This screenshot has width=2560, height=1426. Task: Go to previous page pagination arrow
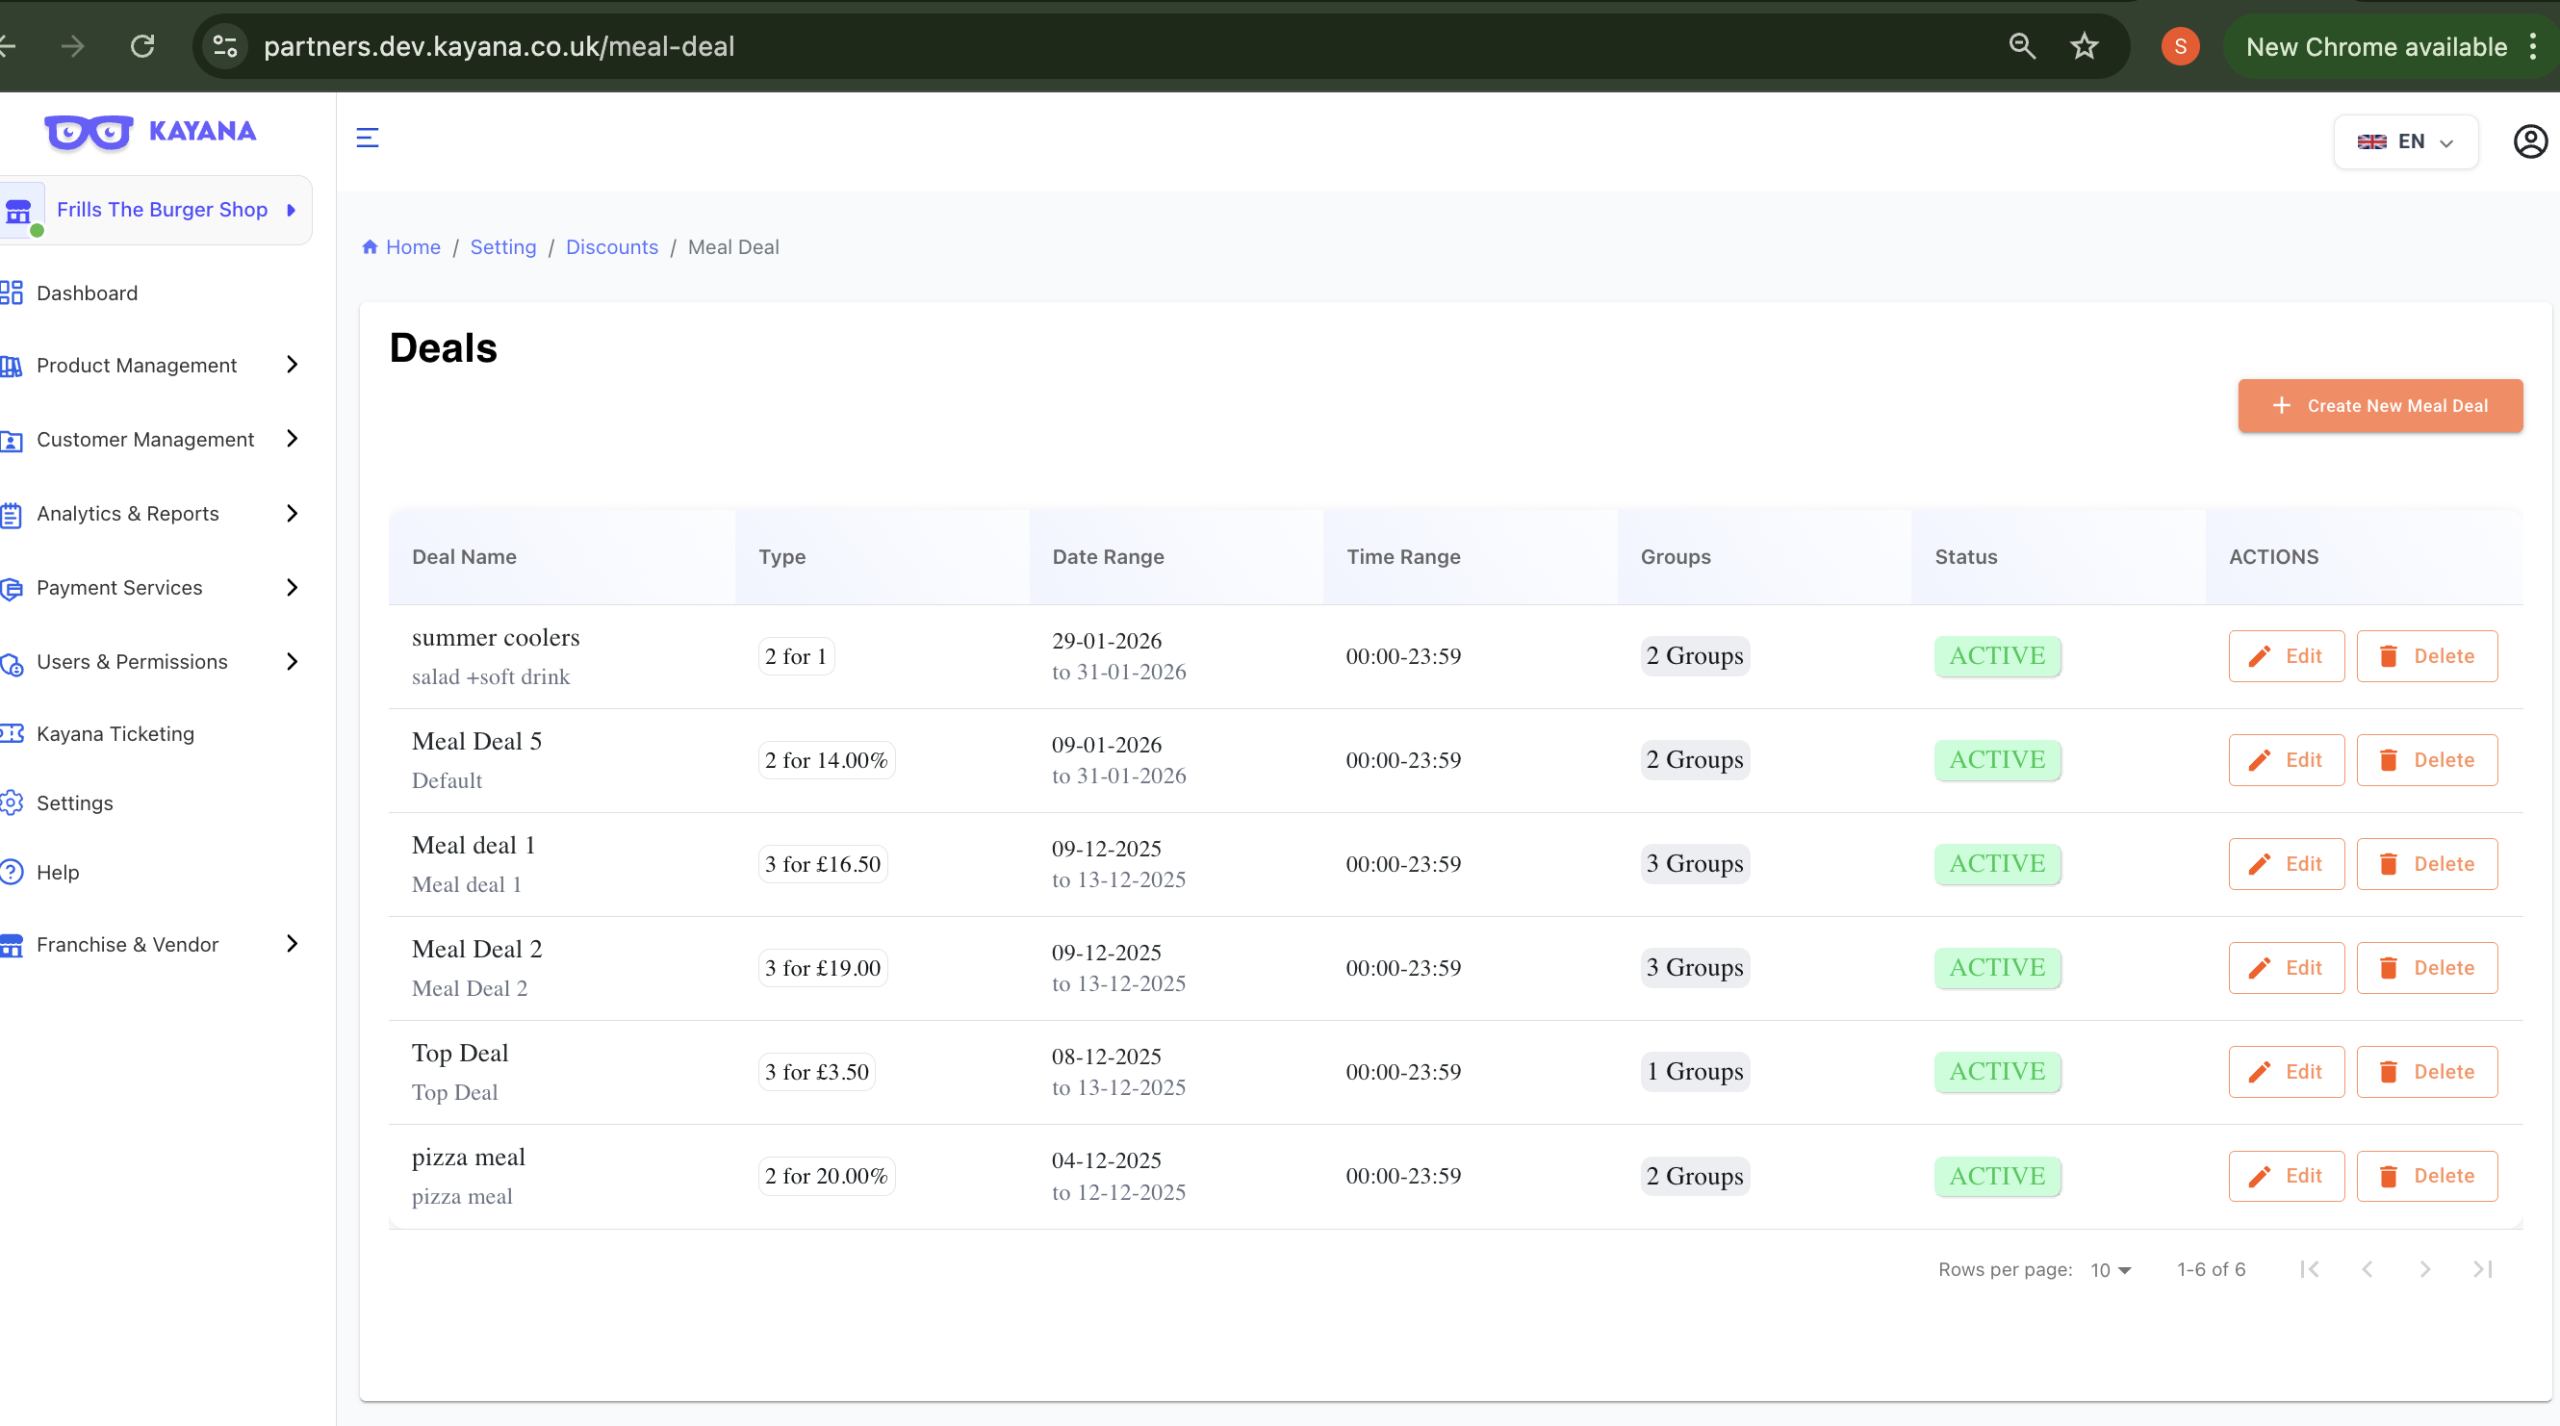coord(2367,1269)
